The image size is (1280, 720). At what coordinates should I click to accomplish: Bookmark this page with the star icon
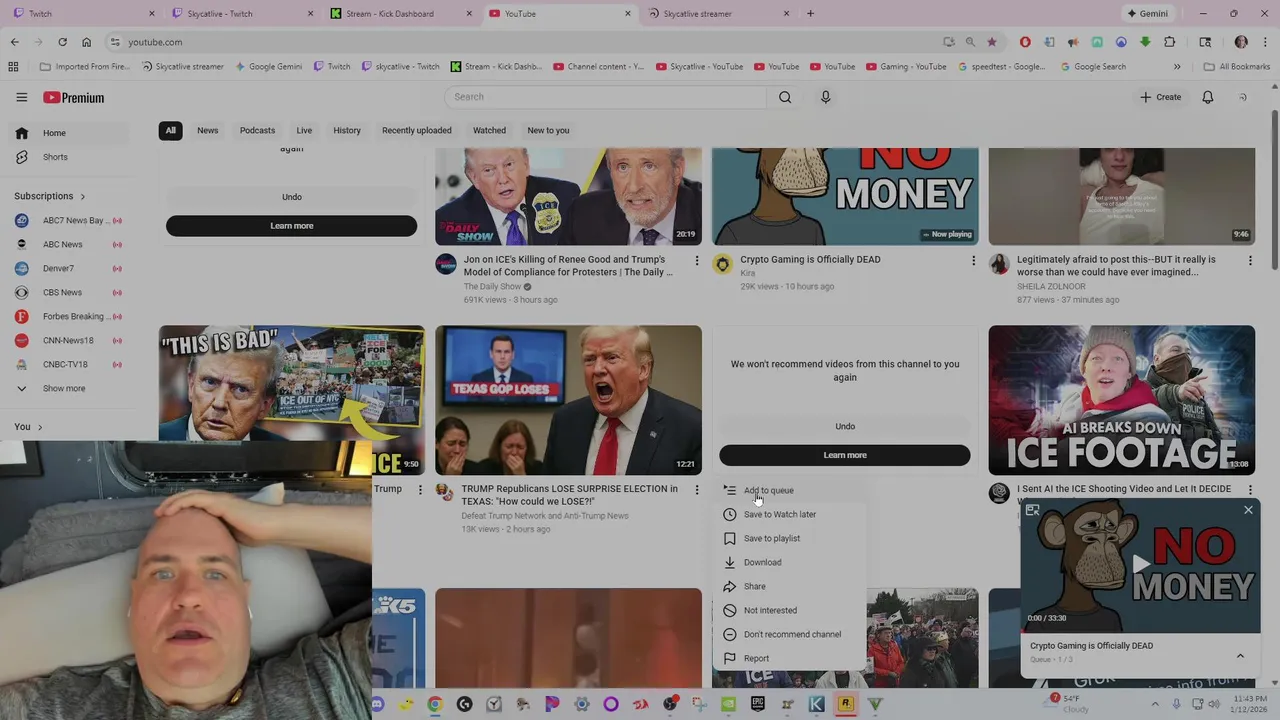click(x=991, y=42)
